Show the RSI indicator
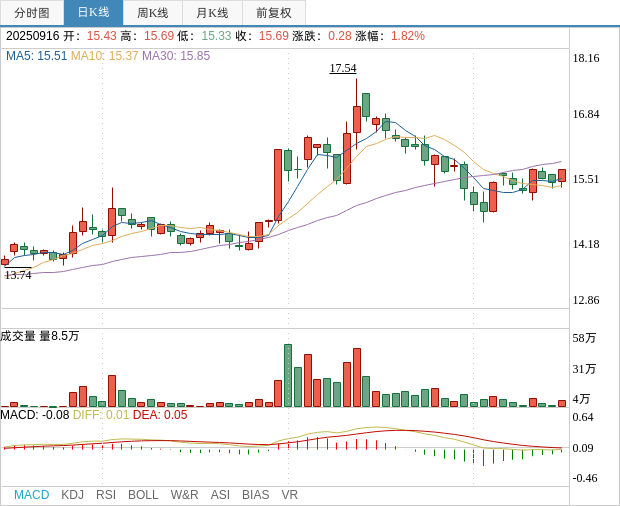620x506 pixels. [x=106, y=495]
